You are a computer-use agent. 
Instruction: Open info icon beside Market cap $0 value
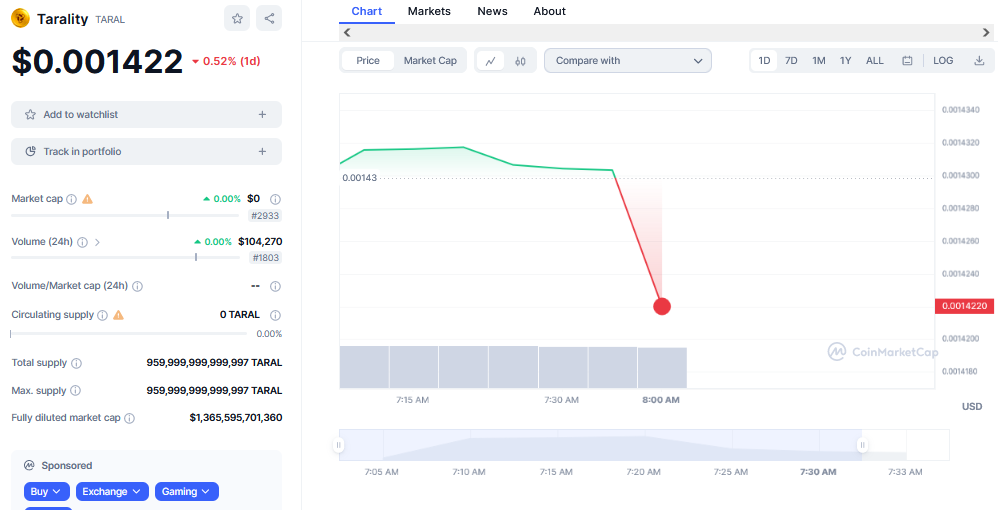[x=275, y=199]
